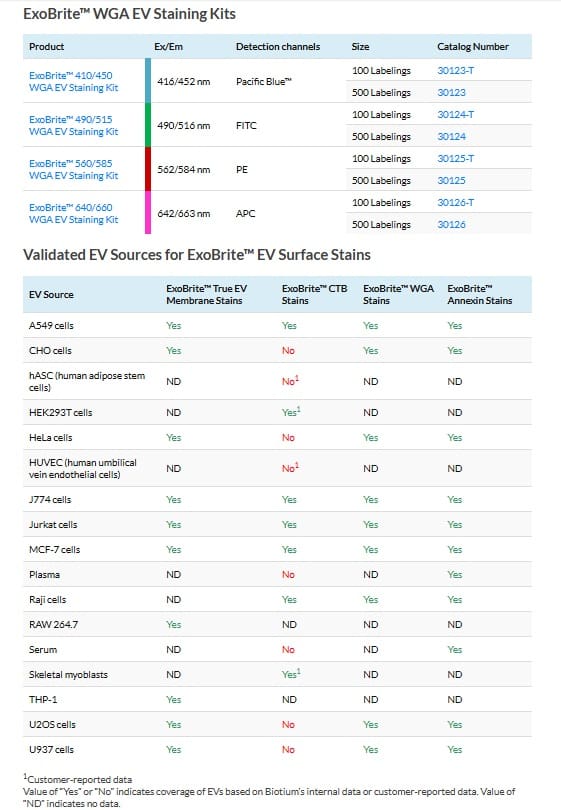Click catalog number 30126-T

tap(456, 202)
